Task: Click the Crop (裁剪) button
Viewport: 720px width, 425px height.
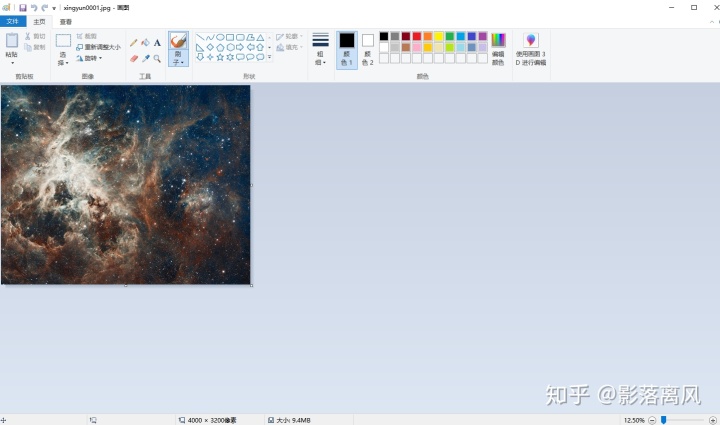Action: point(87,36)
